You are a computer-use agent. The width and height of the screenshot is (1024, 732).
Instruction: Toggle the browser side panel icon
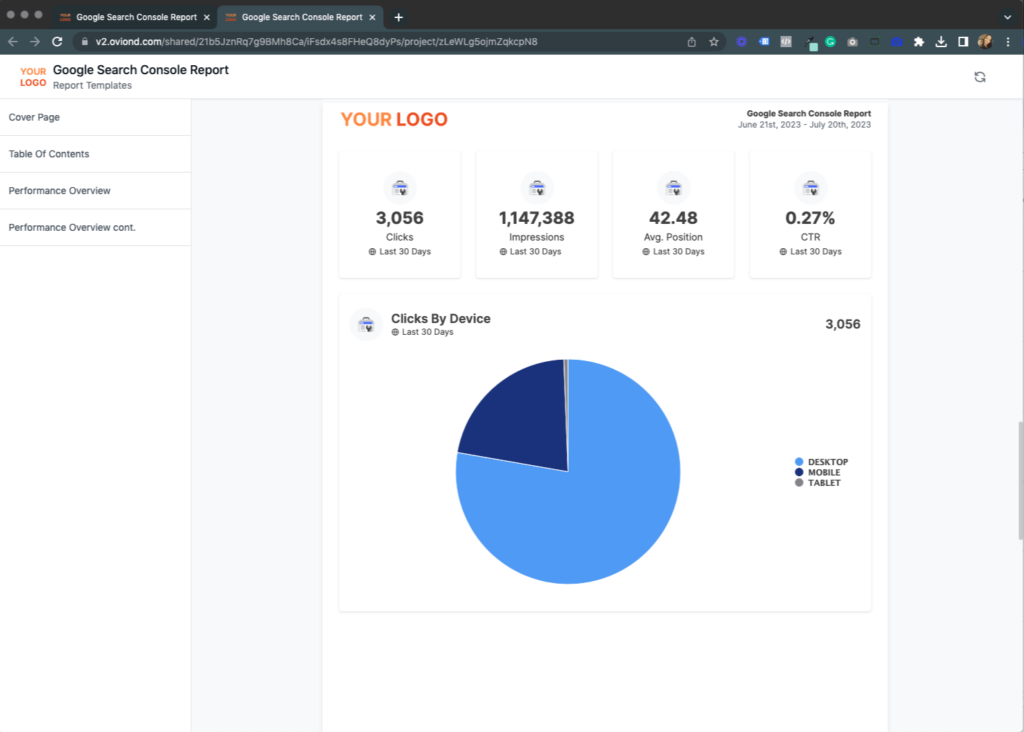pyautogui.click(x=963, y=42)
